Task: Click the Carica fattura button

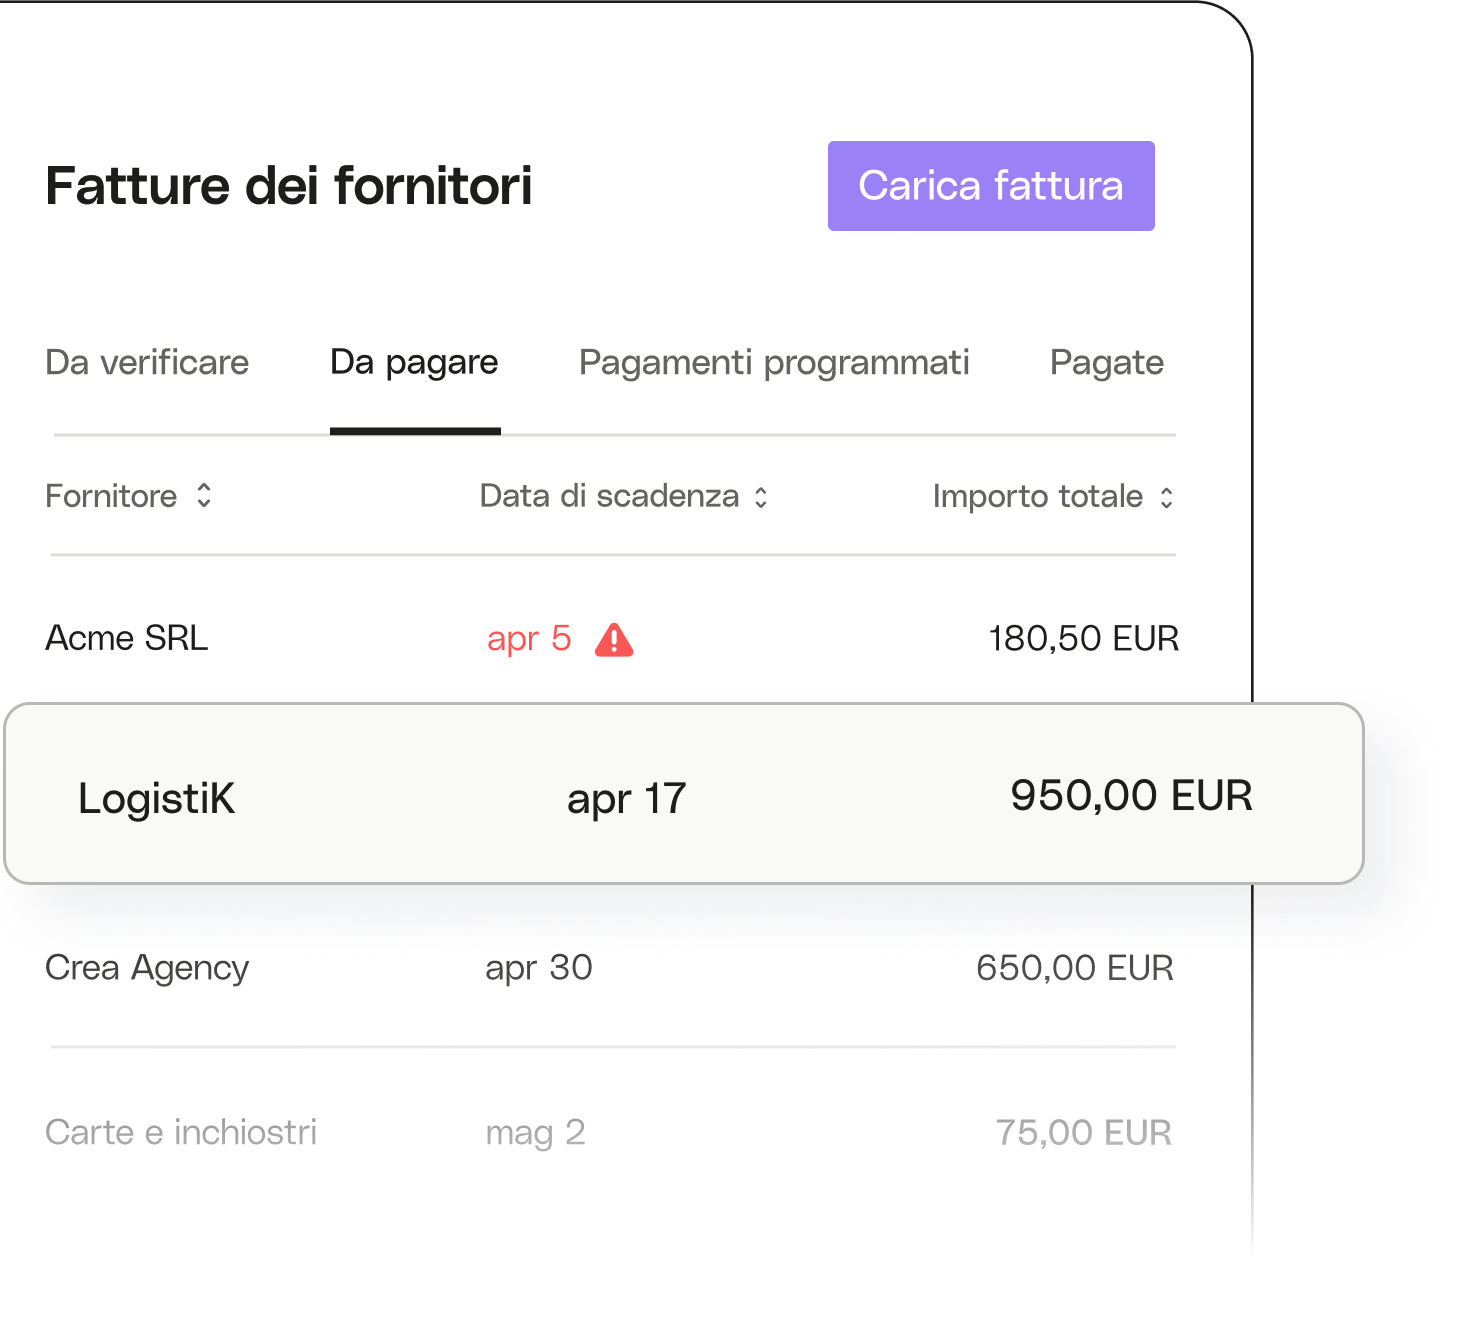Action: (991, 186)
